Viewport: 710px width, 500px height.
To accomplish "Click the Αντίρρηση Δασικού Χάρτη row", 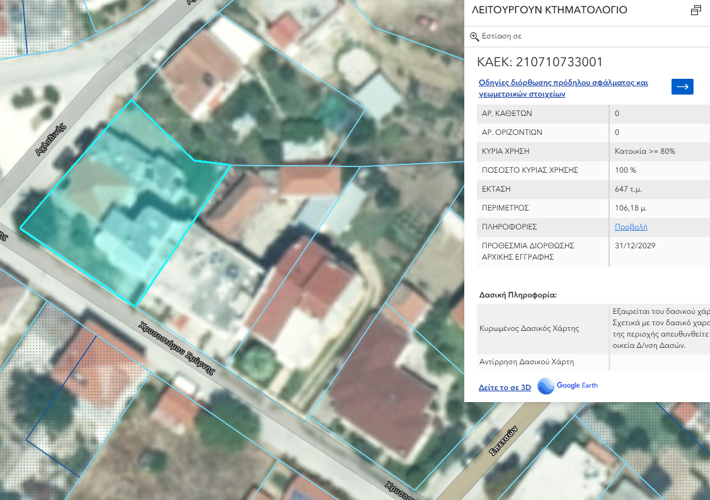I will point(593,362).
